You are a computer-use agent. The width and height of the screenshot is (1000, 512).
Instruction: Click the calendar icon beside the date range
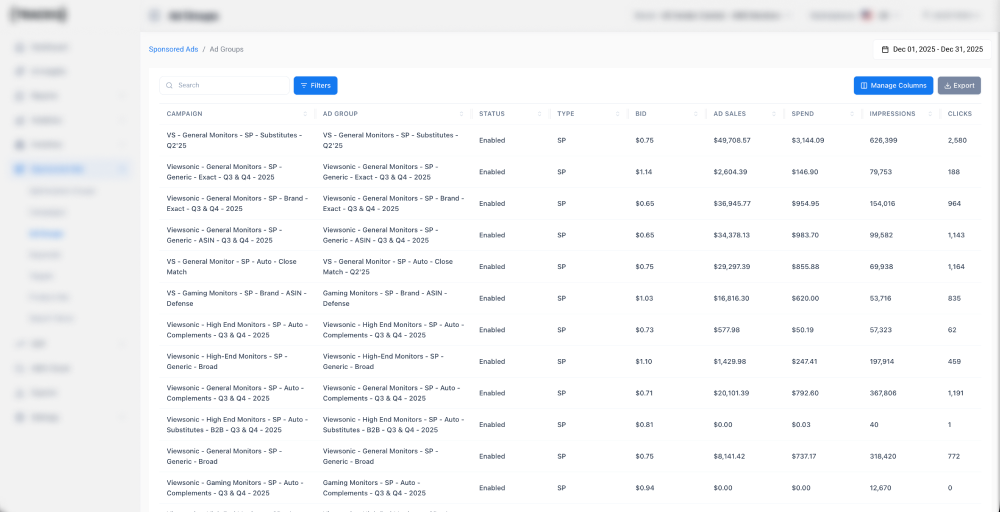coord(885,49)
